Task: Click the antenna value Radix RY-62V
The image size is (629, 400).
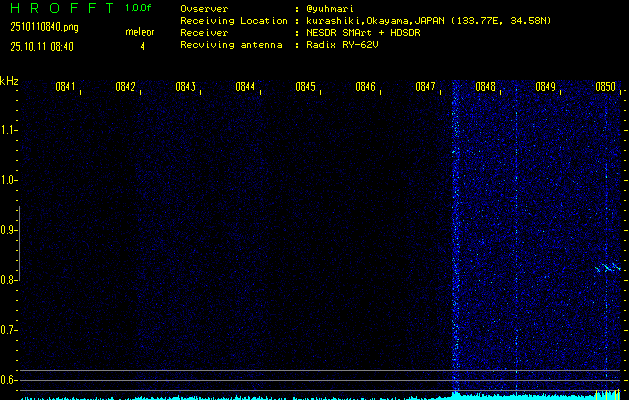Action: pyautogui.click(x=342, y=45)
